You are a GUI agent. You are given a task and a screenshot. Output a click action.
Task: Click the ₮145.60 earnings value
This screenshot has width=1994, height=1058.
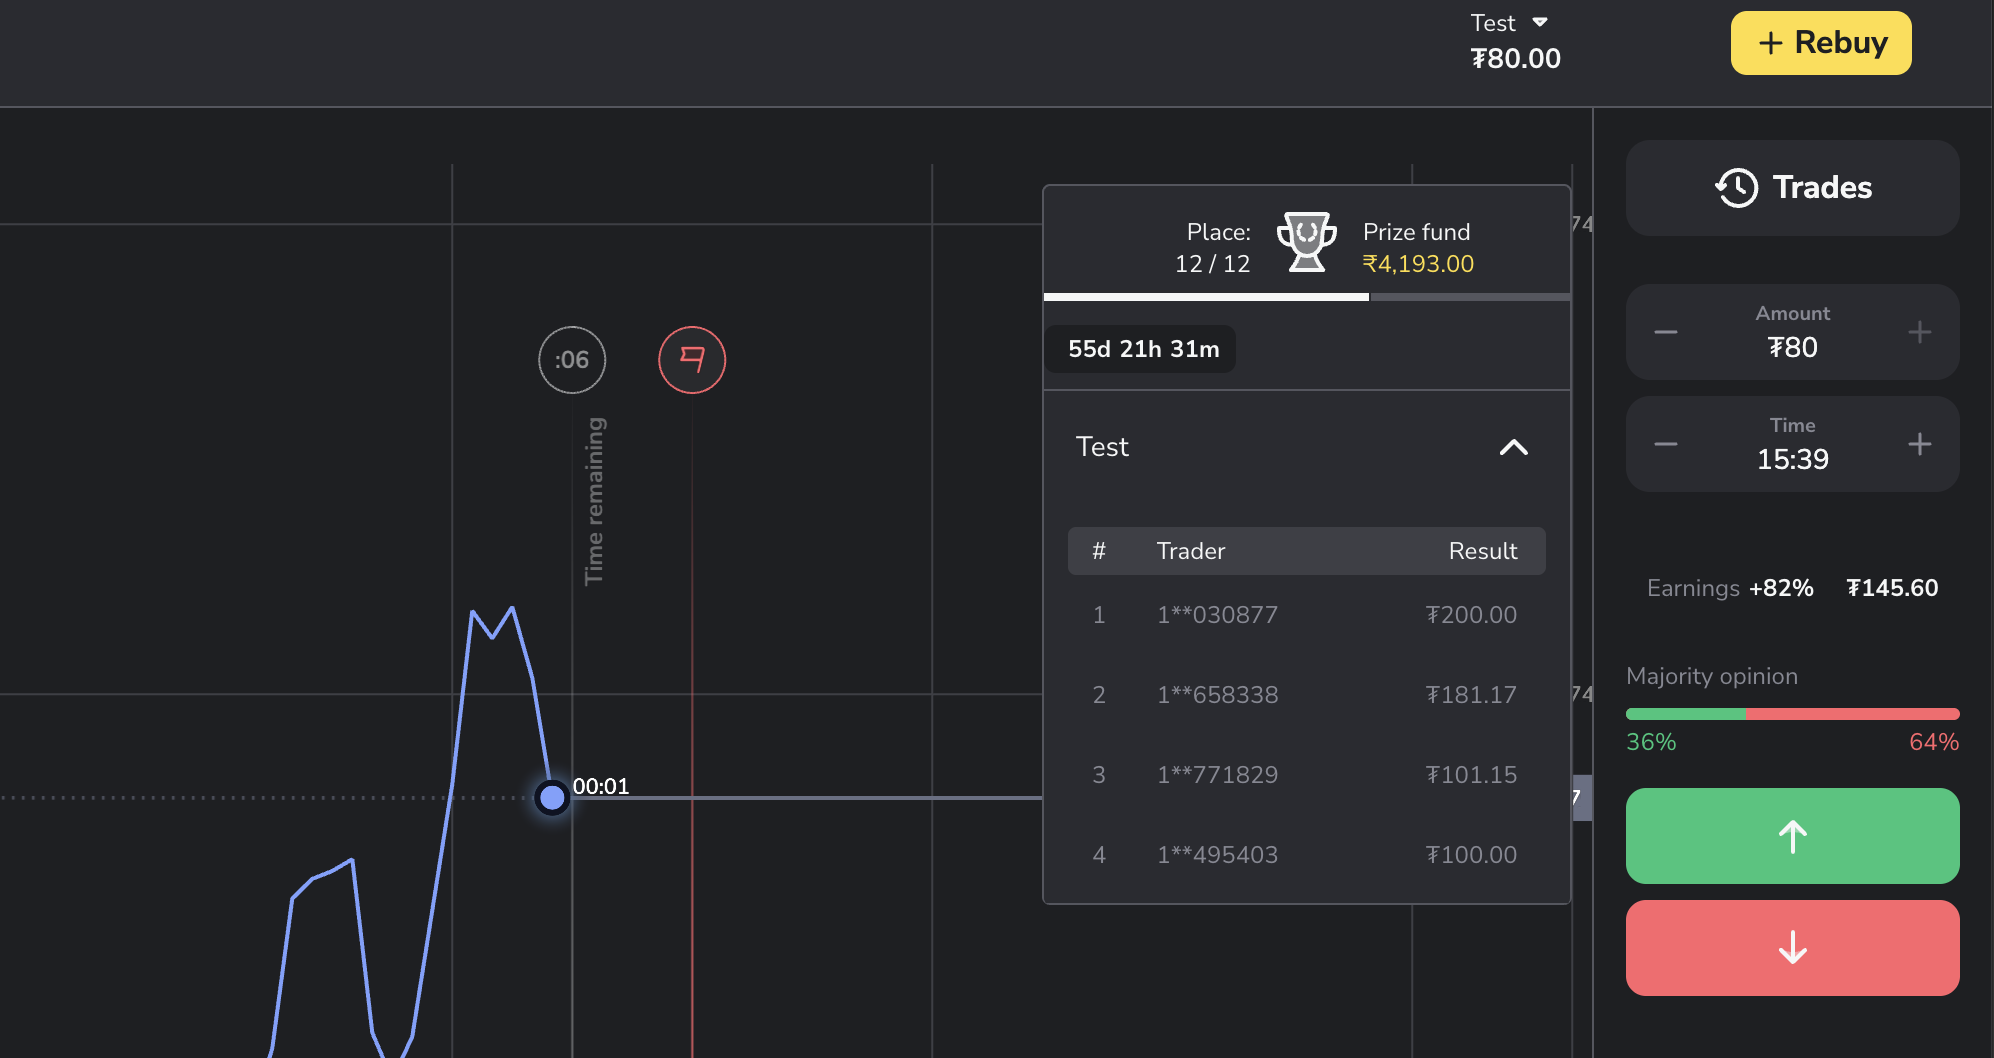point(1892,588)
